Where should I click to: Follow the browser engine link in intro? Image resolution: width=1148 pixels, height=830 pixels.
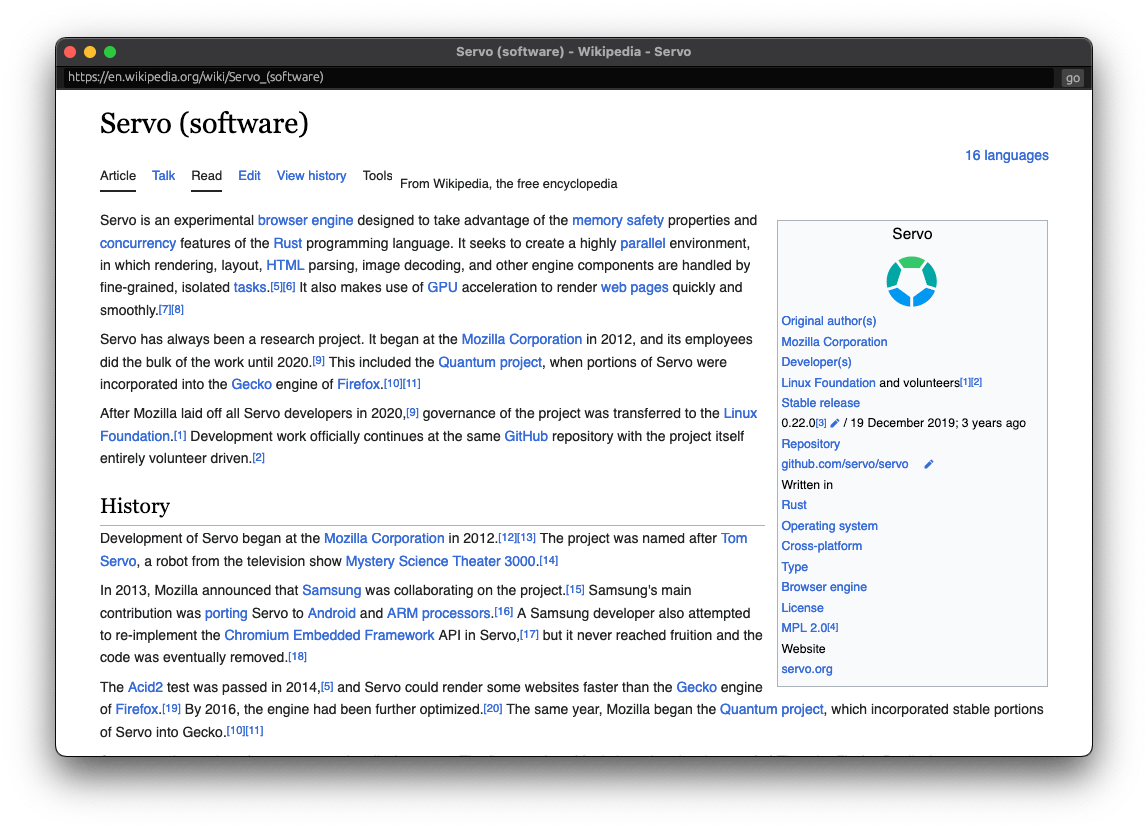(x=305, y=220)
